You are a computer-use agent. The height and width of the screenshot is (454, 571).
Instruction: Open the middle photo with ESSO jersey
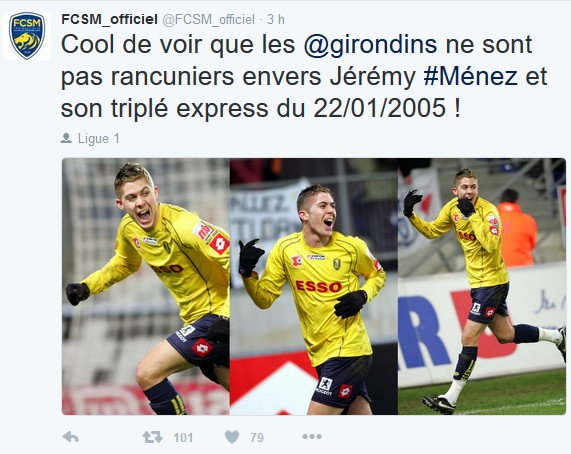tap(314, 287)
